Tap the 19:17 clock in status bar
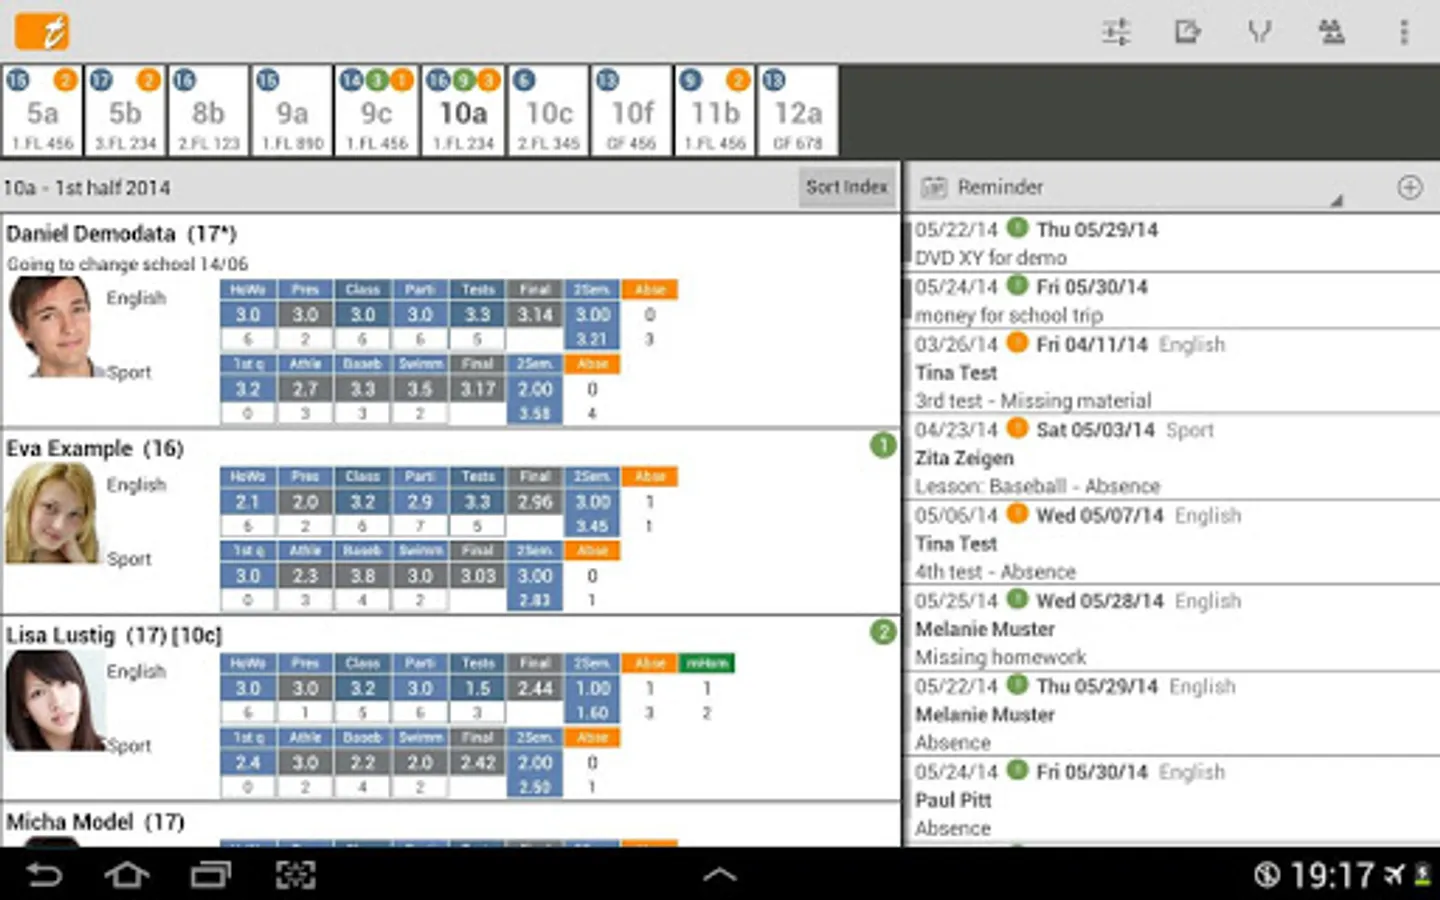Viewport: 1440px width, 900px height. tap(1332, 875)
